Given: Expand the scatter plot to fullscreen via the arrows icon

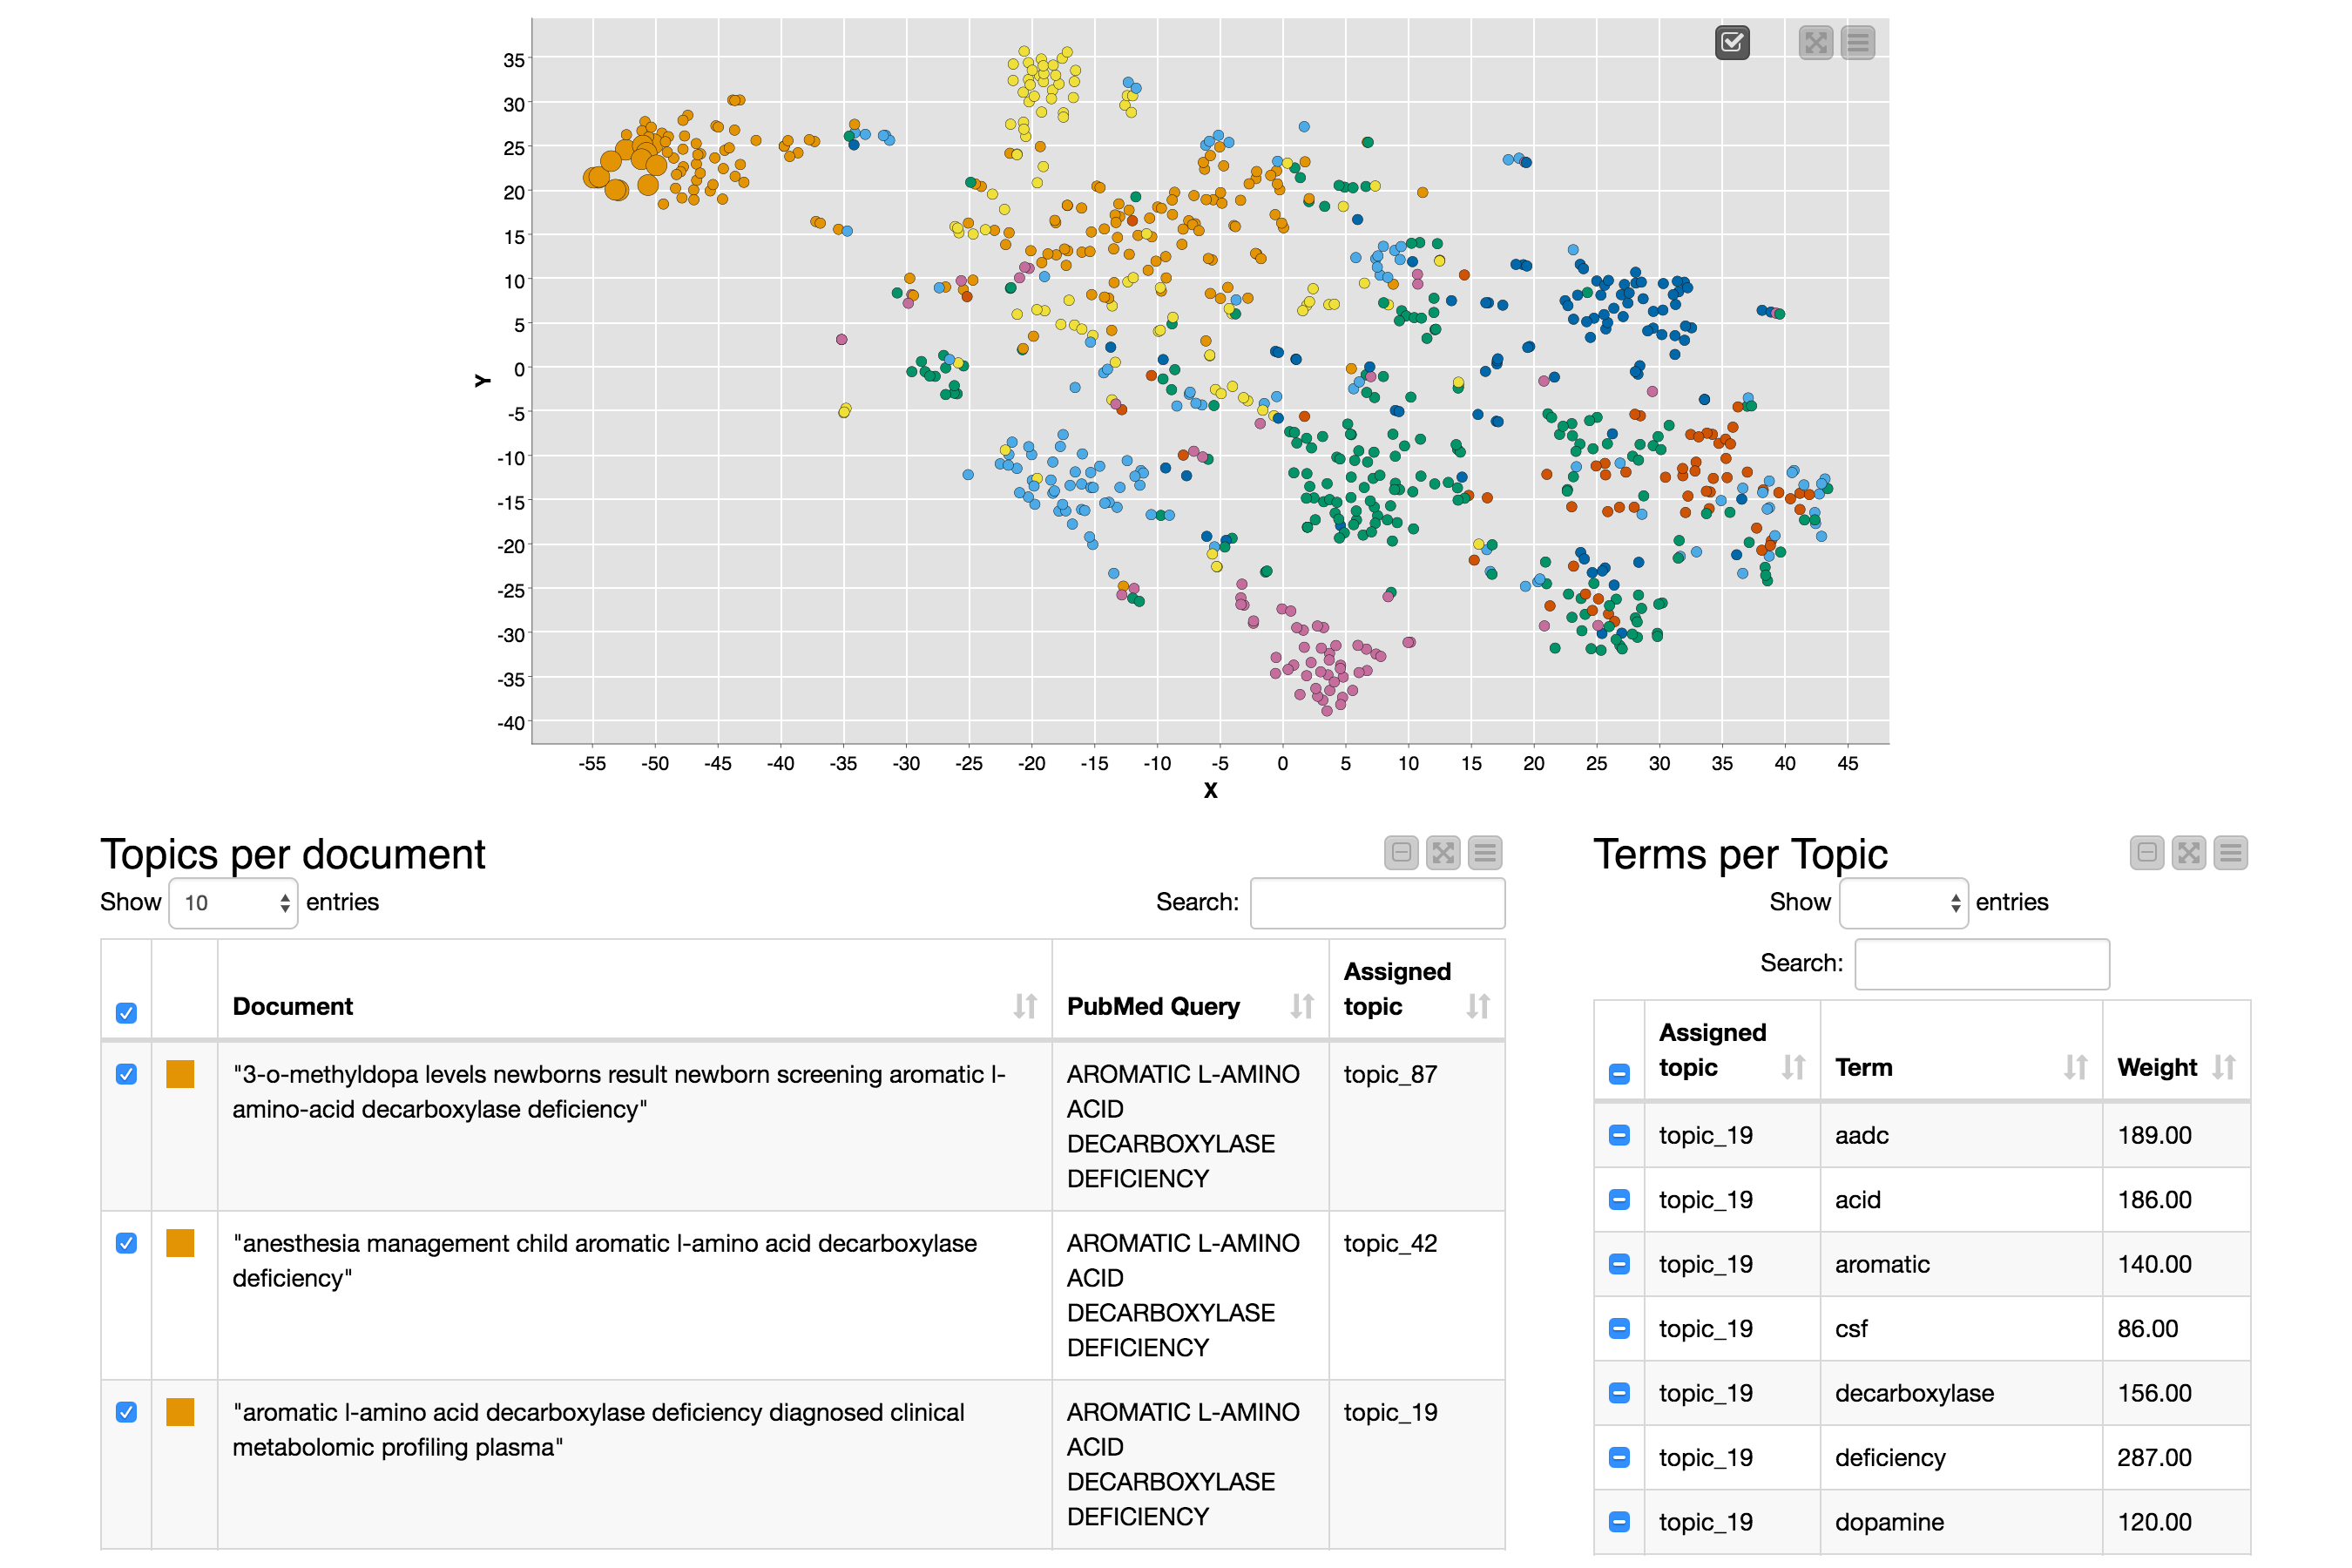Looking at the screenshot, I should coord(1816,42).
